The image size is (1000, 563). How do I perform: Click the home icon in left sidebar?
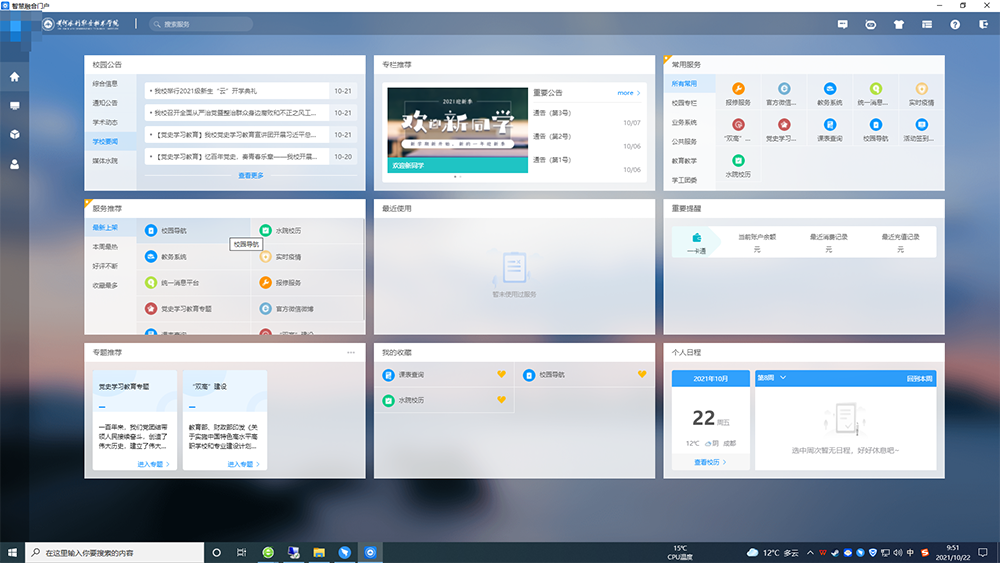click(14, 76)
